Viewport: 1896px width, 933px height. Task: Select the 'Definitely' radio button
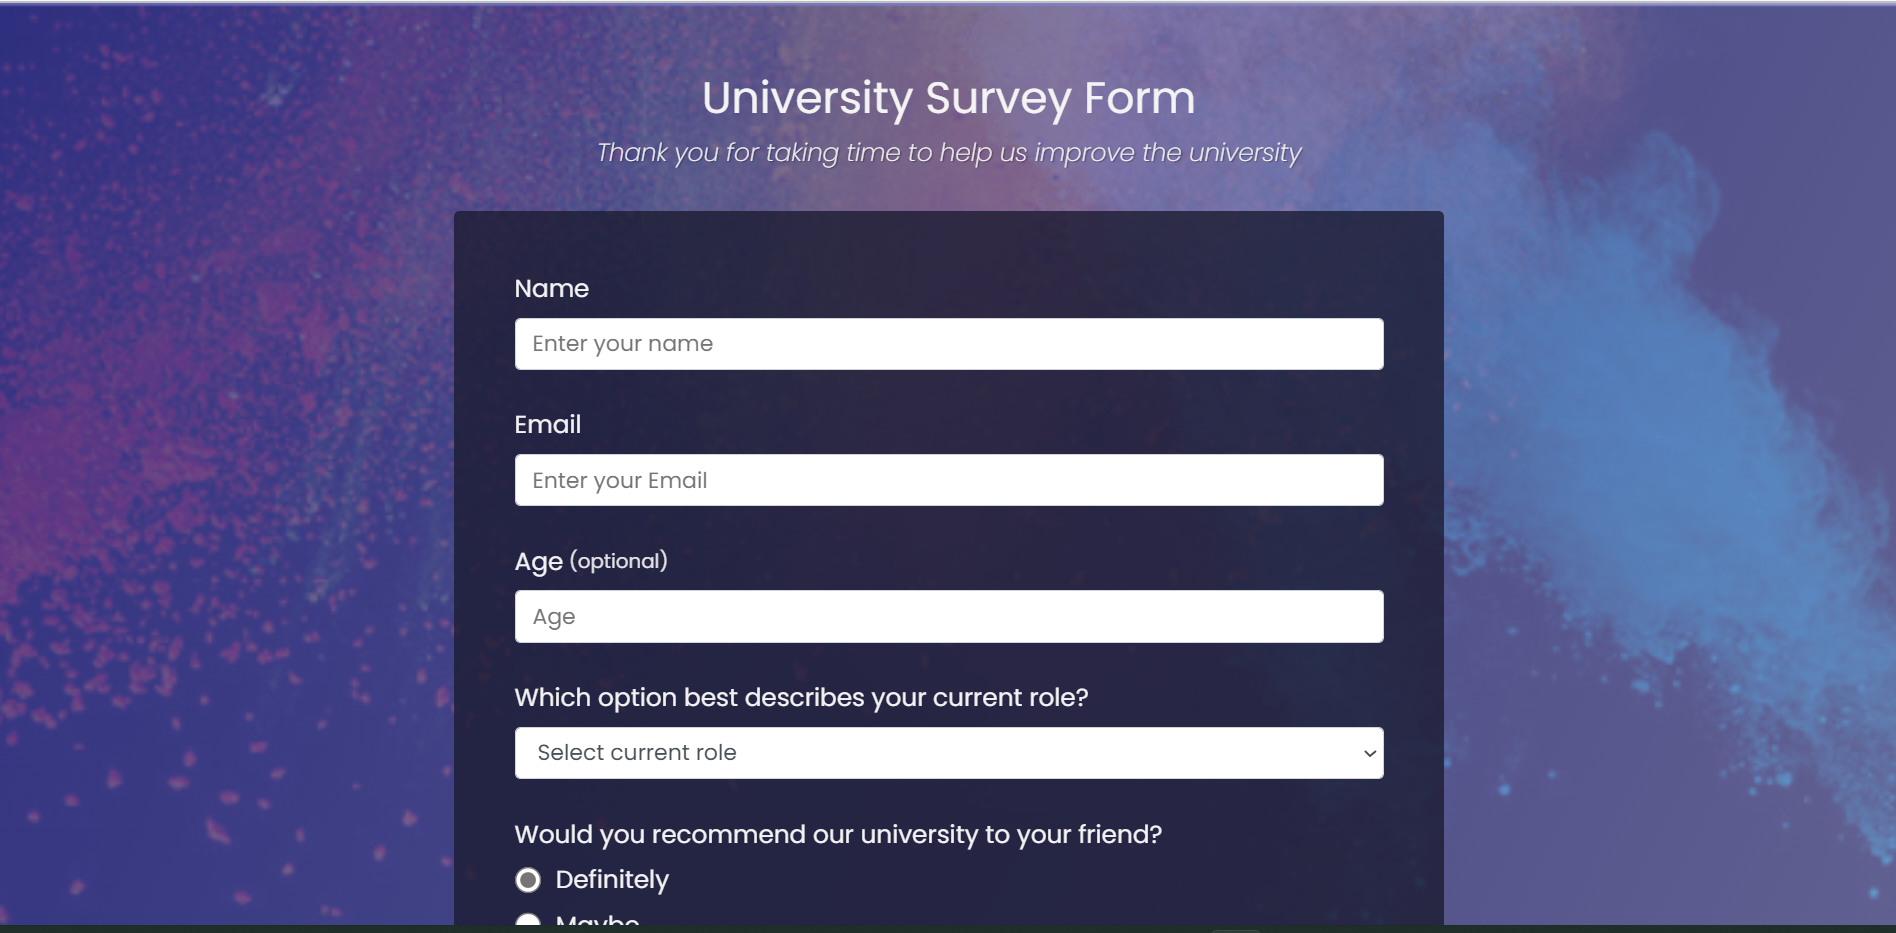coord(528,880)
